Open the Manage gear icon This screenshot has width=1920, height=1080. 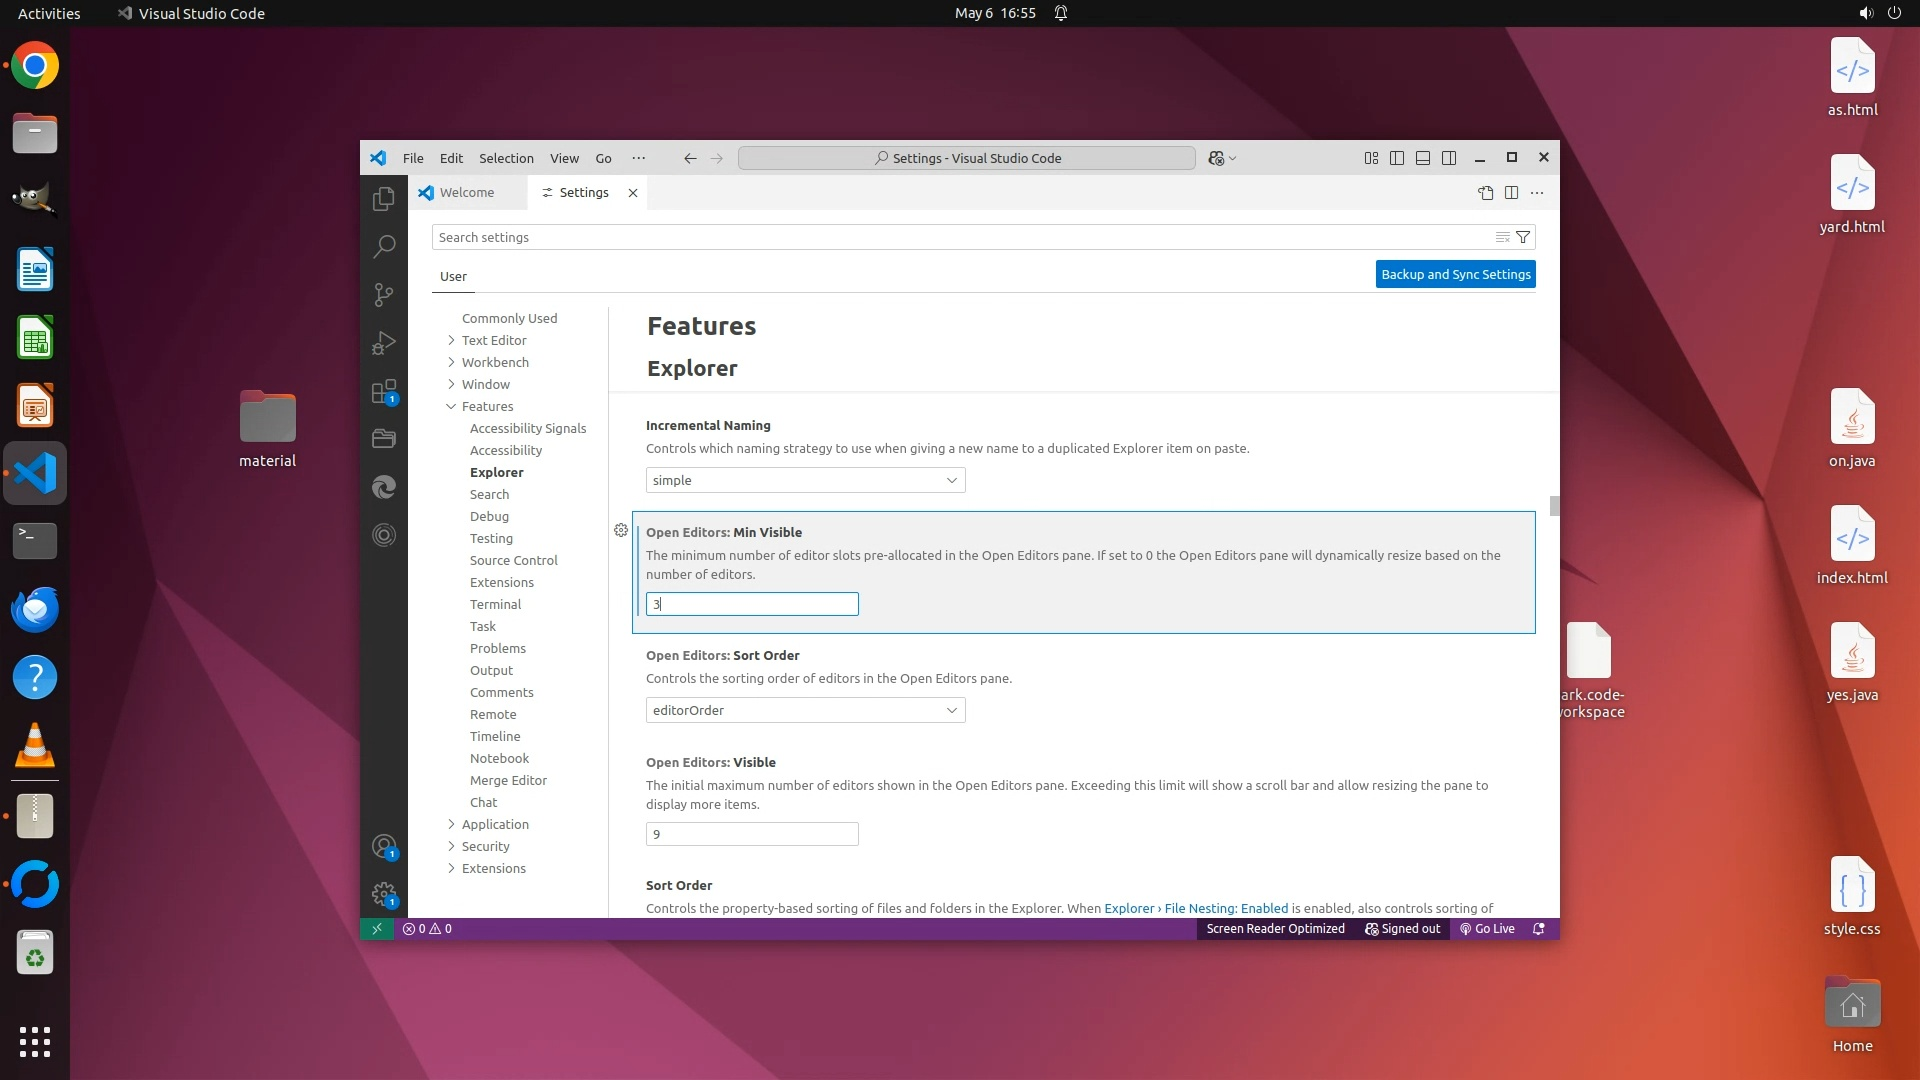tap(384, 894)
